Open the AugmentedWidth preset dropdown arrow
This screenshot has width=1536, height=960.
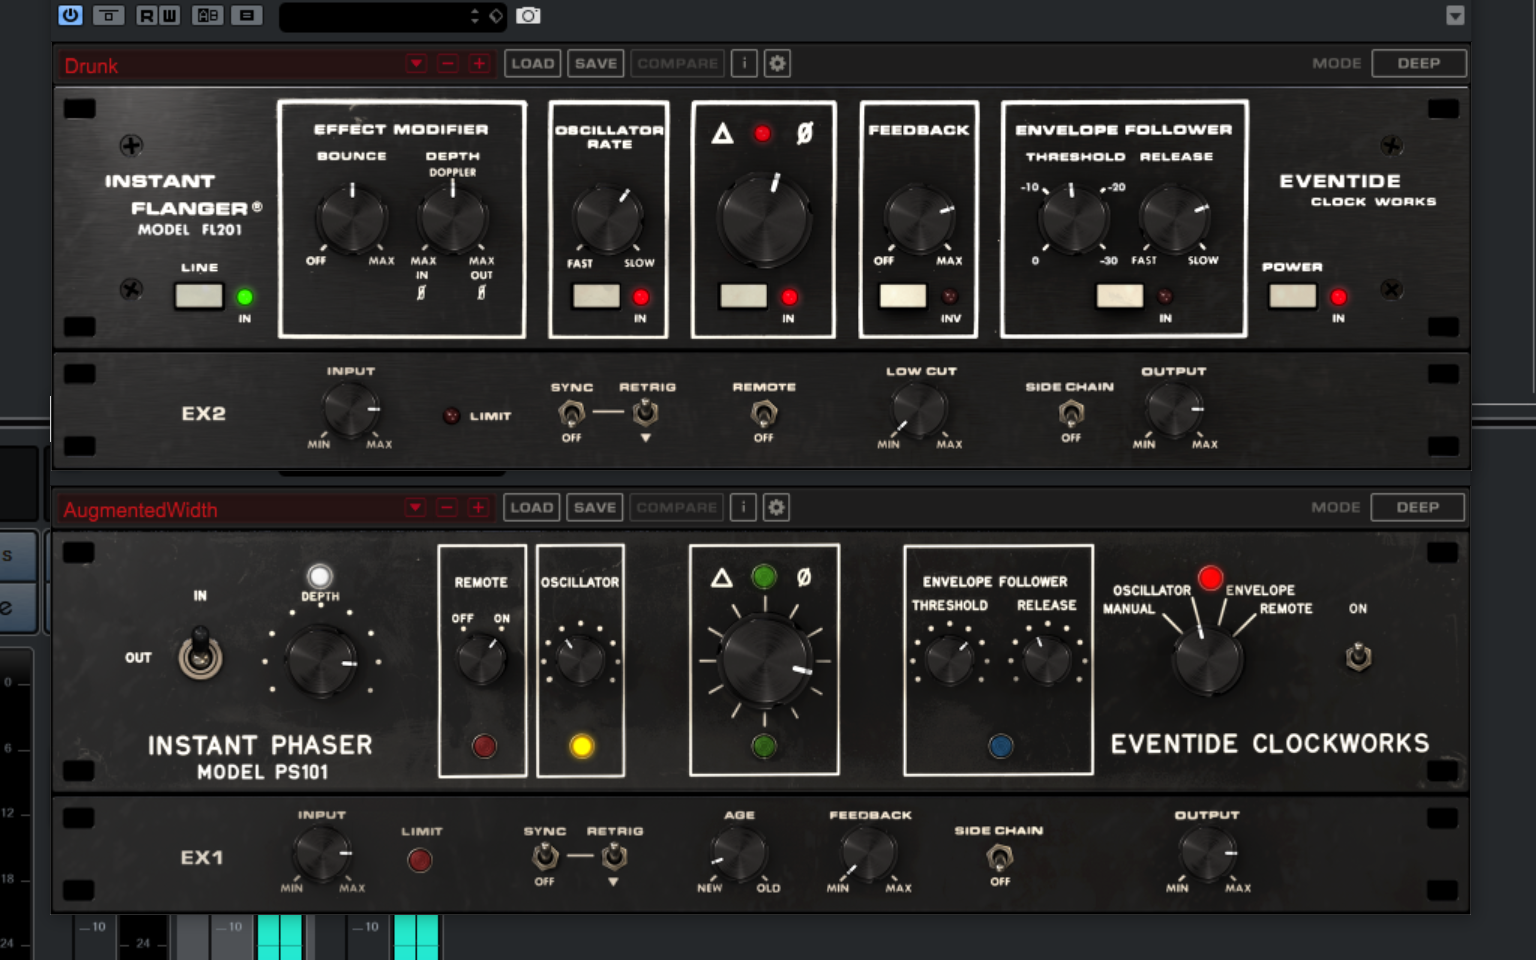(415, 508)
